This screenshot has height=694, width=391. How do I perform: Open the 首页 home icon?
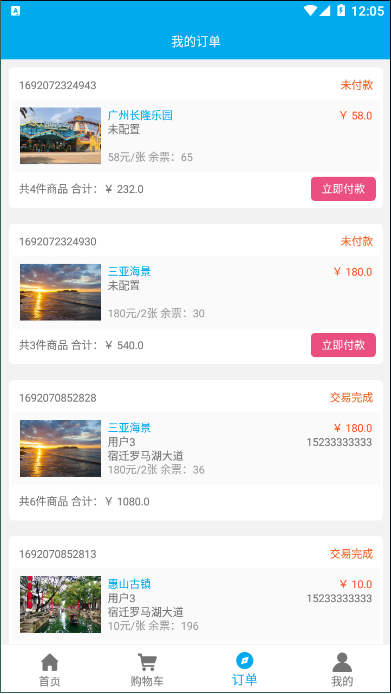click(49, 663)
